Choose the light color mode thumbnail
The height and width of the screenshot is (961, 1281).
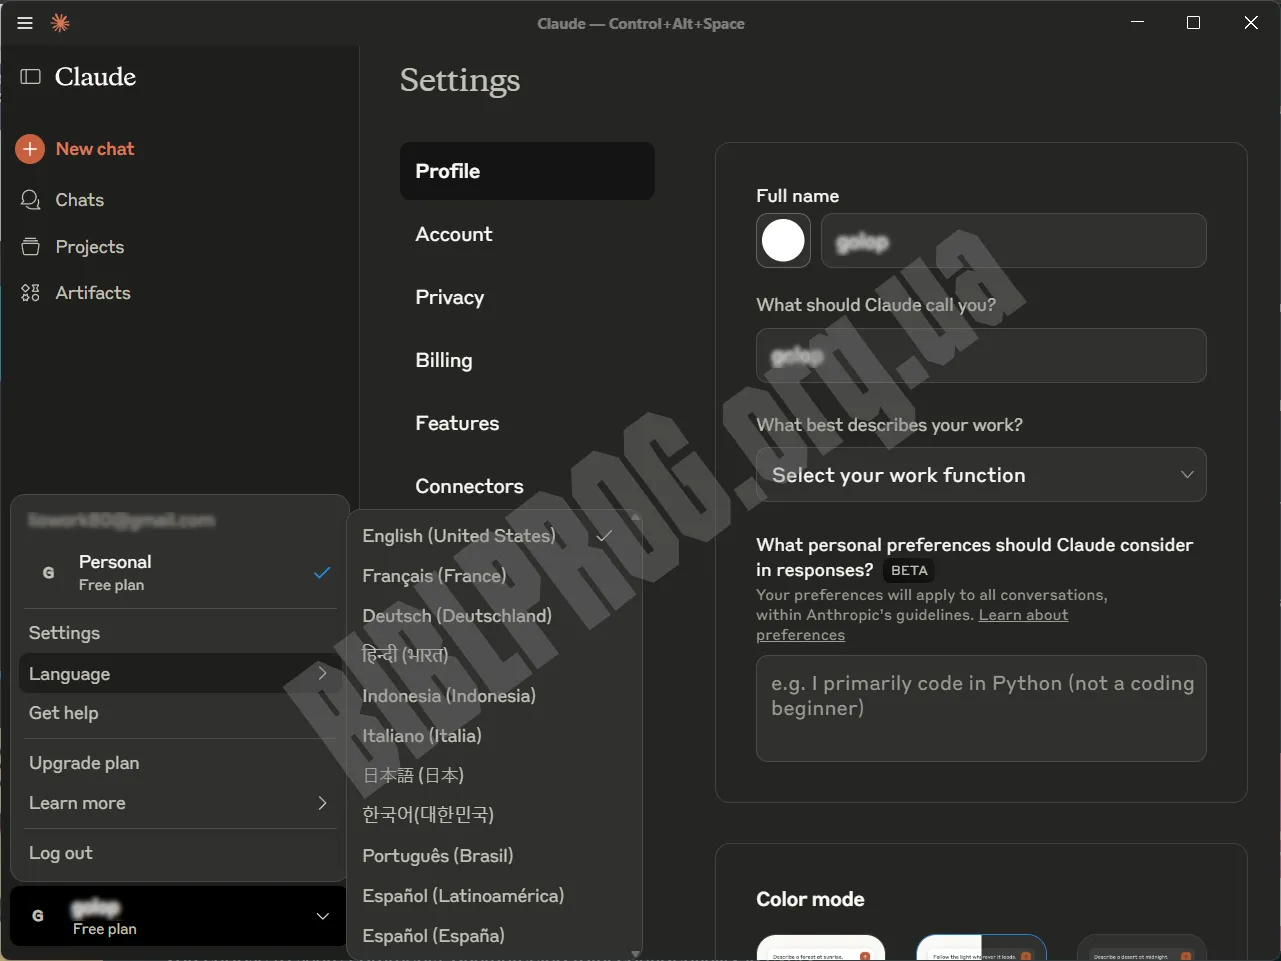821,948
